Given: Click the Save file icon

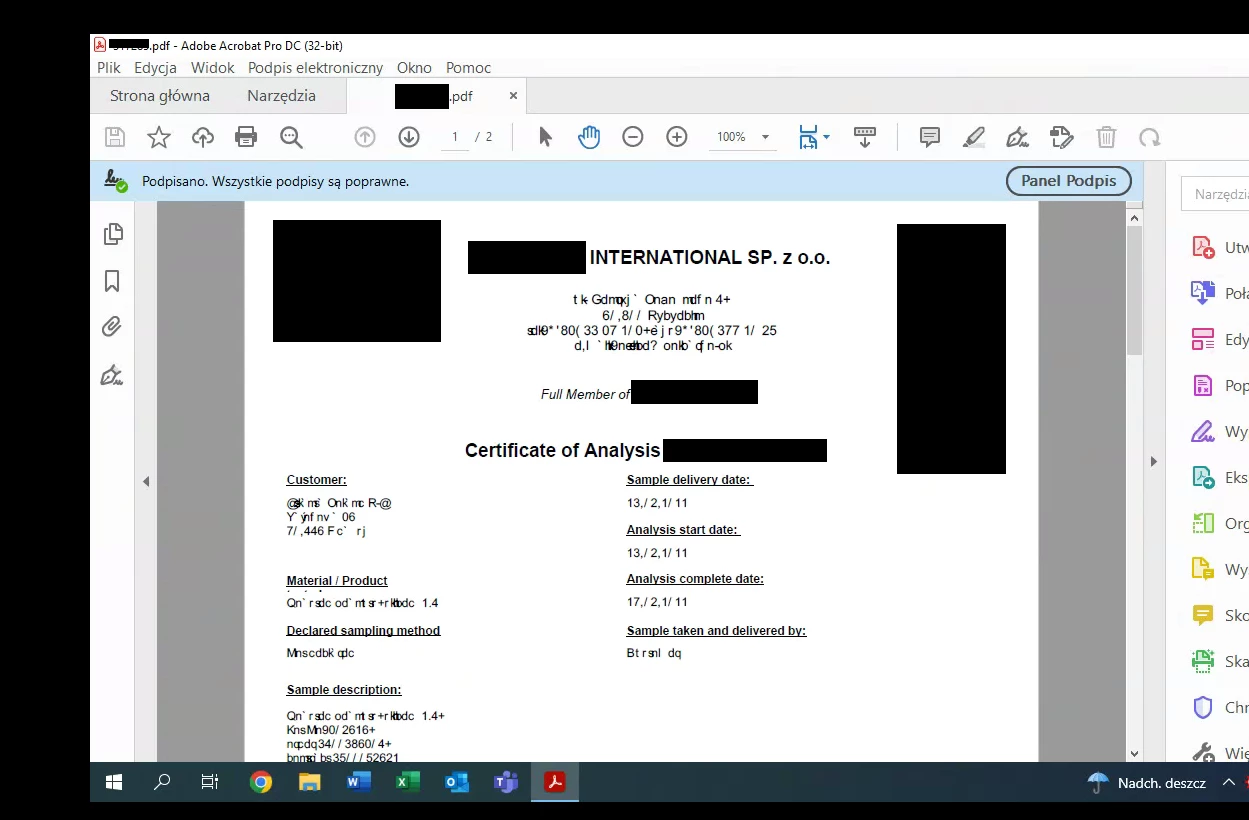Looking at the screenshot, I should pos(115,137).
